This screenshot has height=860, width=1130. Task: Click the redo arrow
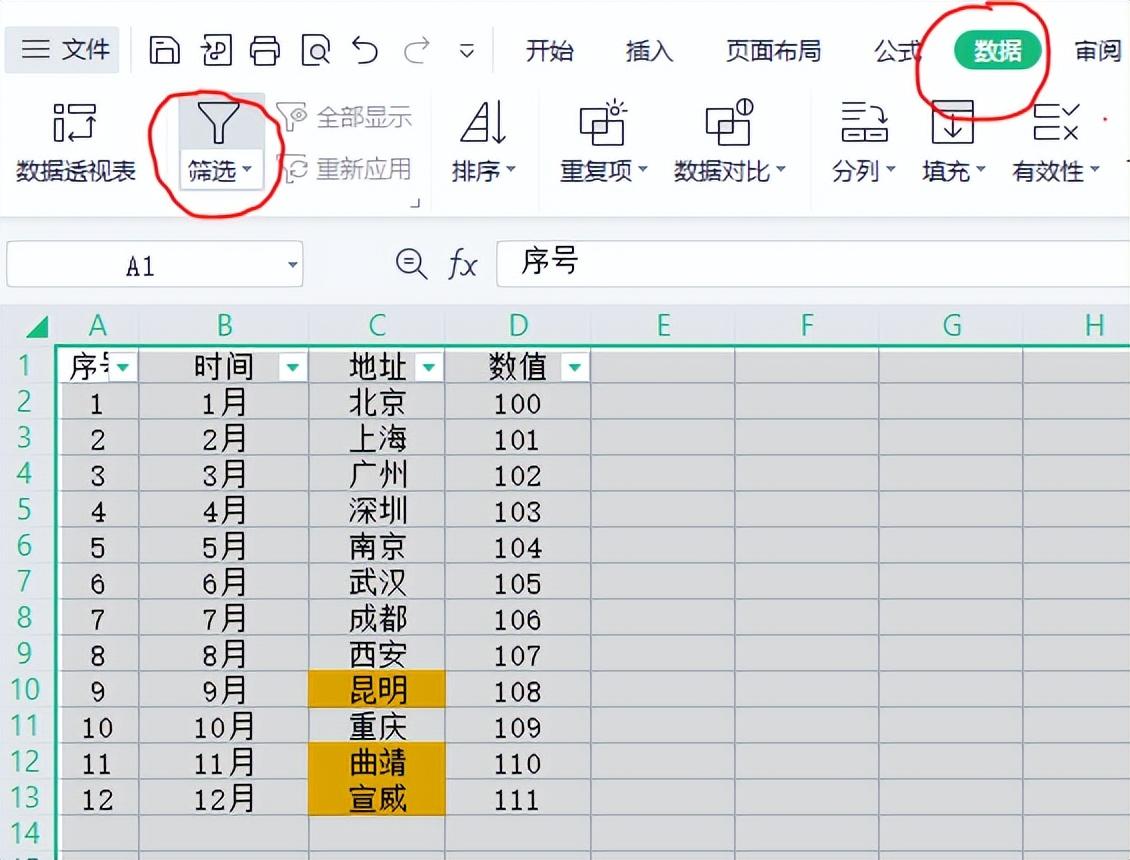(417, 50)
